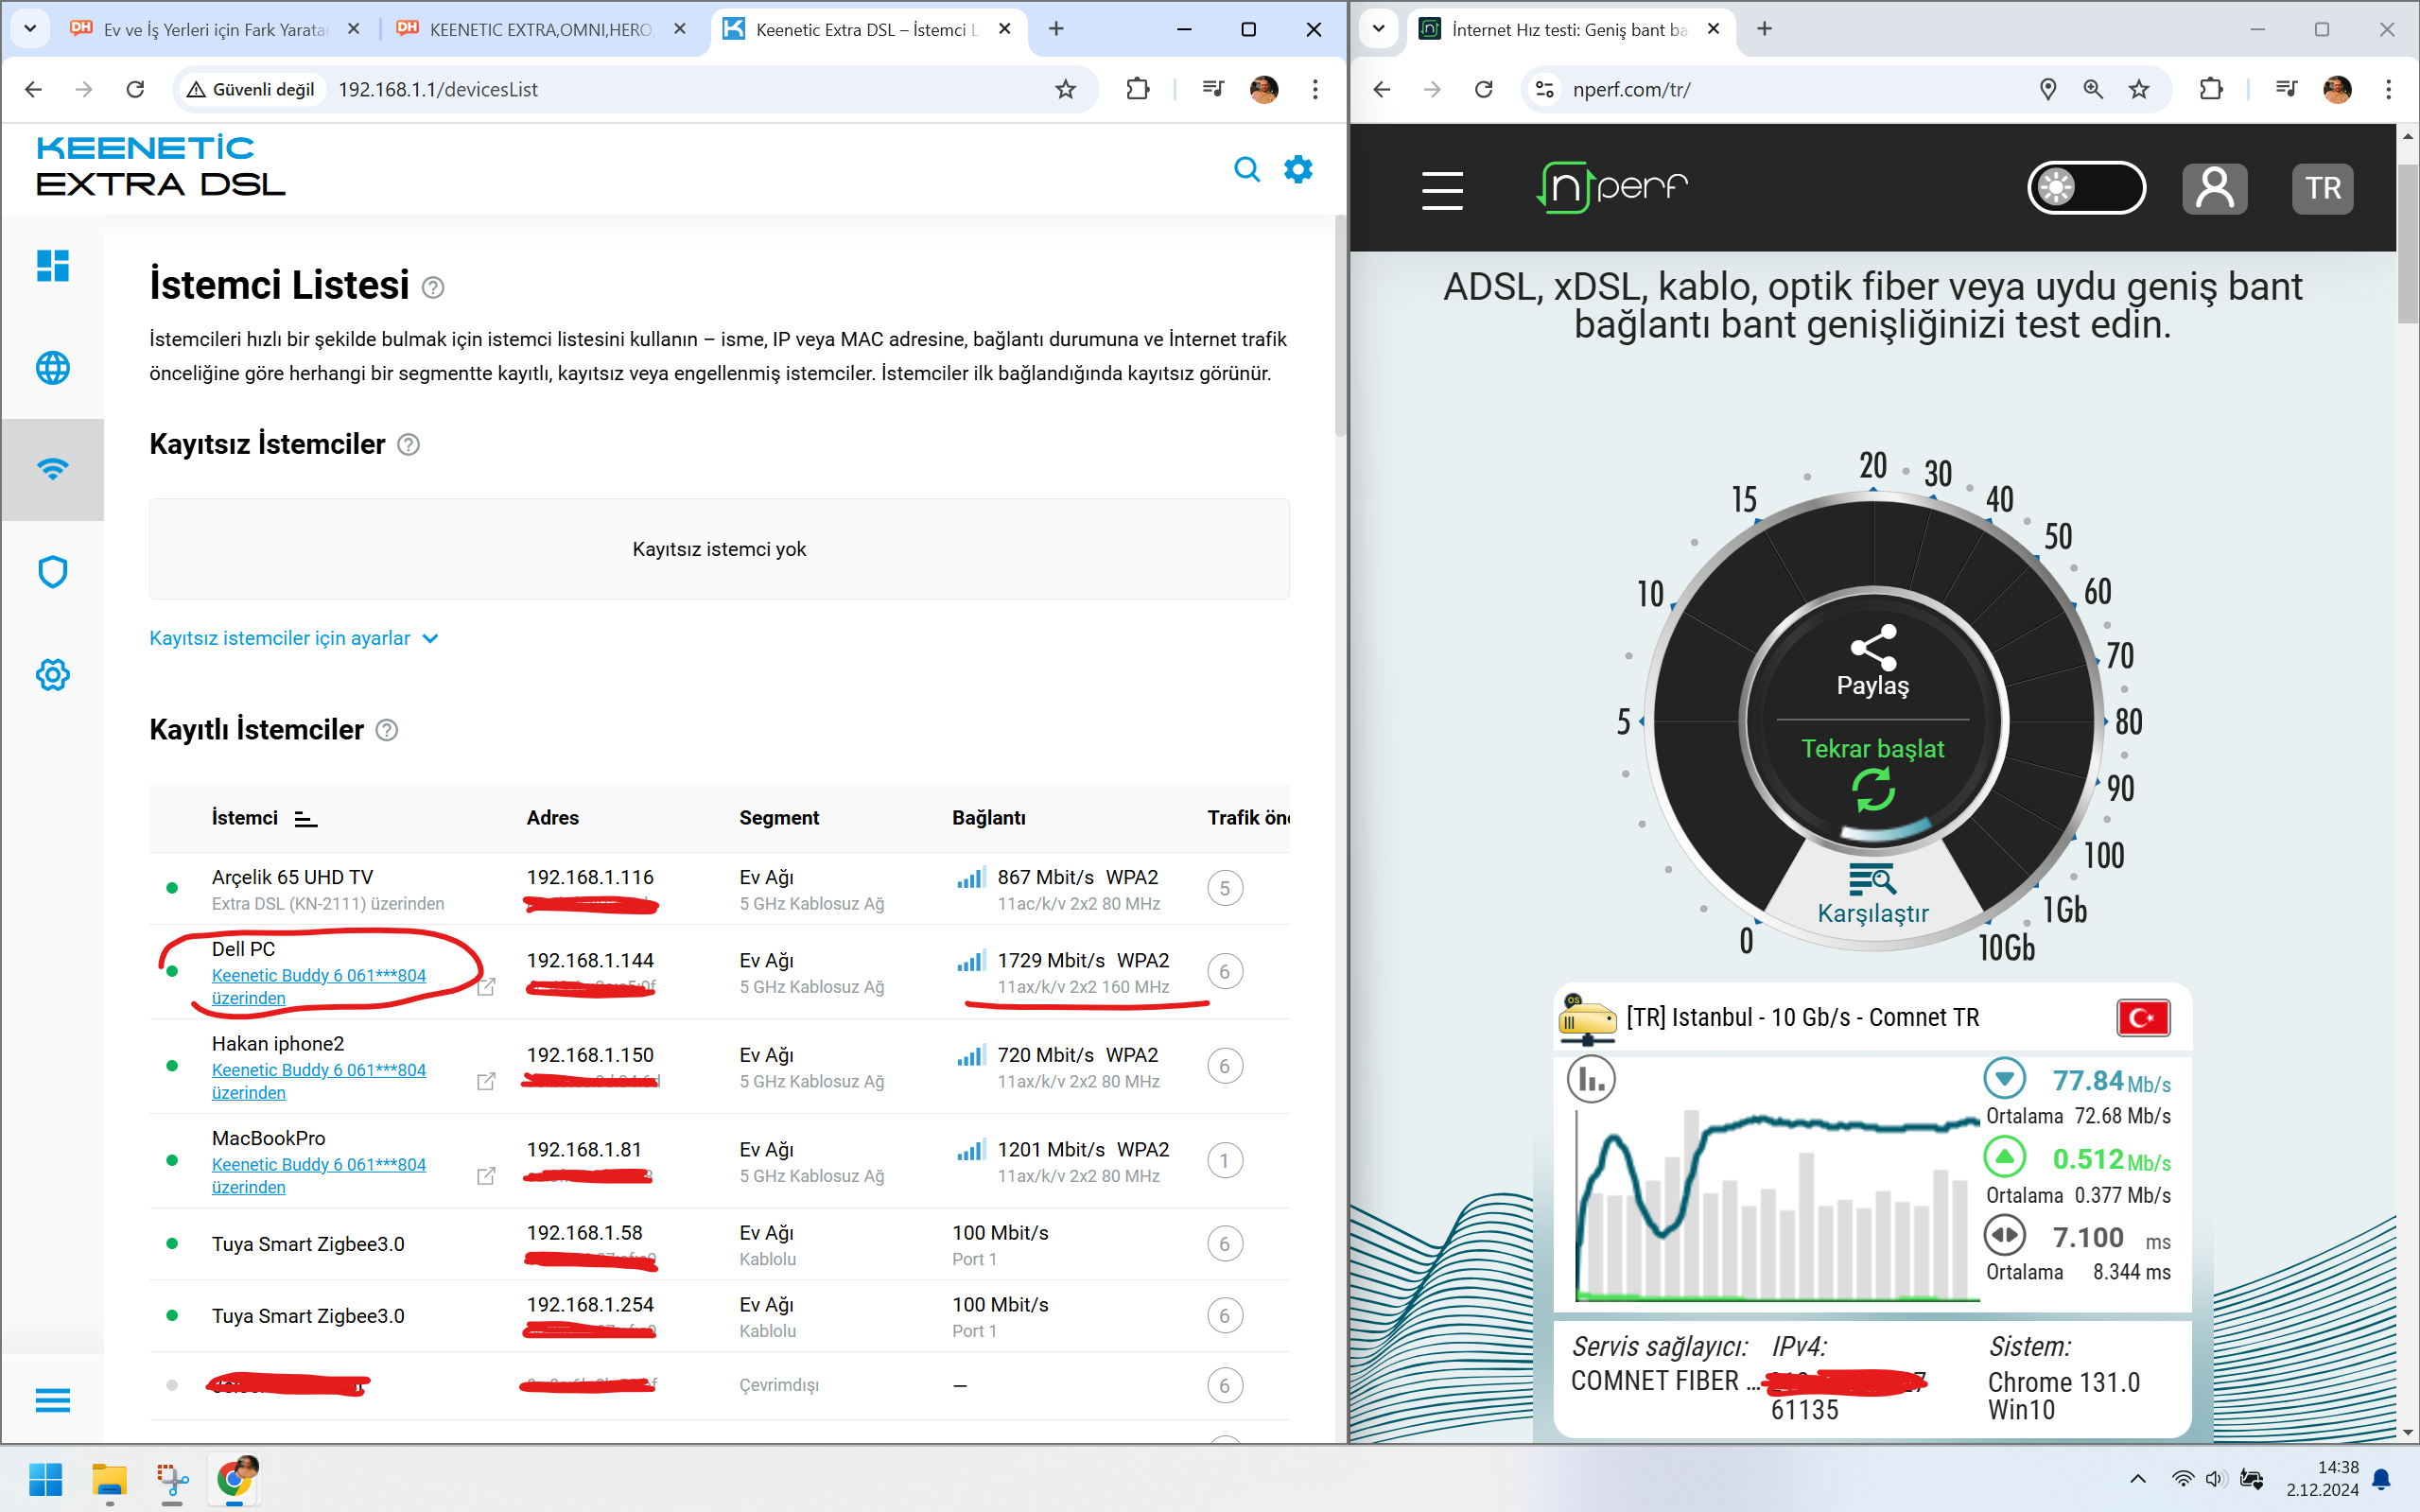Viewport: 2420px width, 1512px height.
Task: Reload the nPerf page
Action: coord(1484,89)
